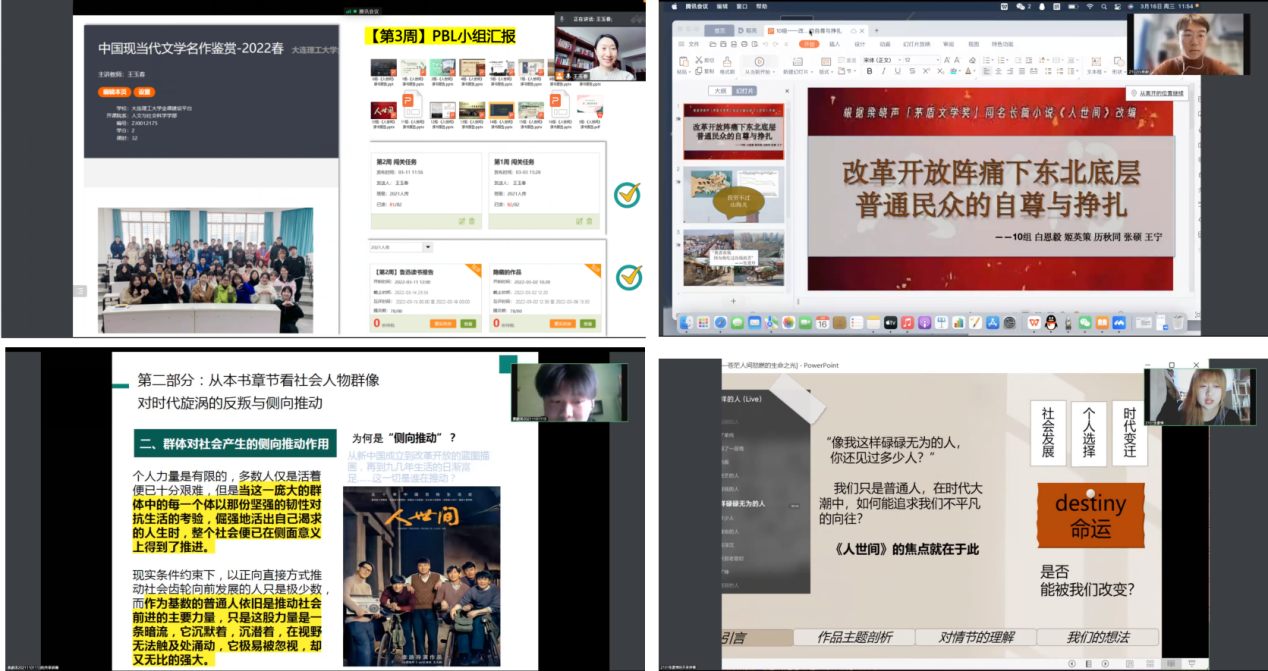Image resolution: width=1268 pixels, height=671 pixels.
Task: Expand the font color dropdown arrow
Action: pos(973,71)
